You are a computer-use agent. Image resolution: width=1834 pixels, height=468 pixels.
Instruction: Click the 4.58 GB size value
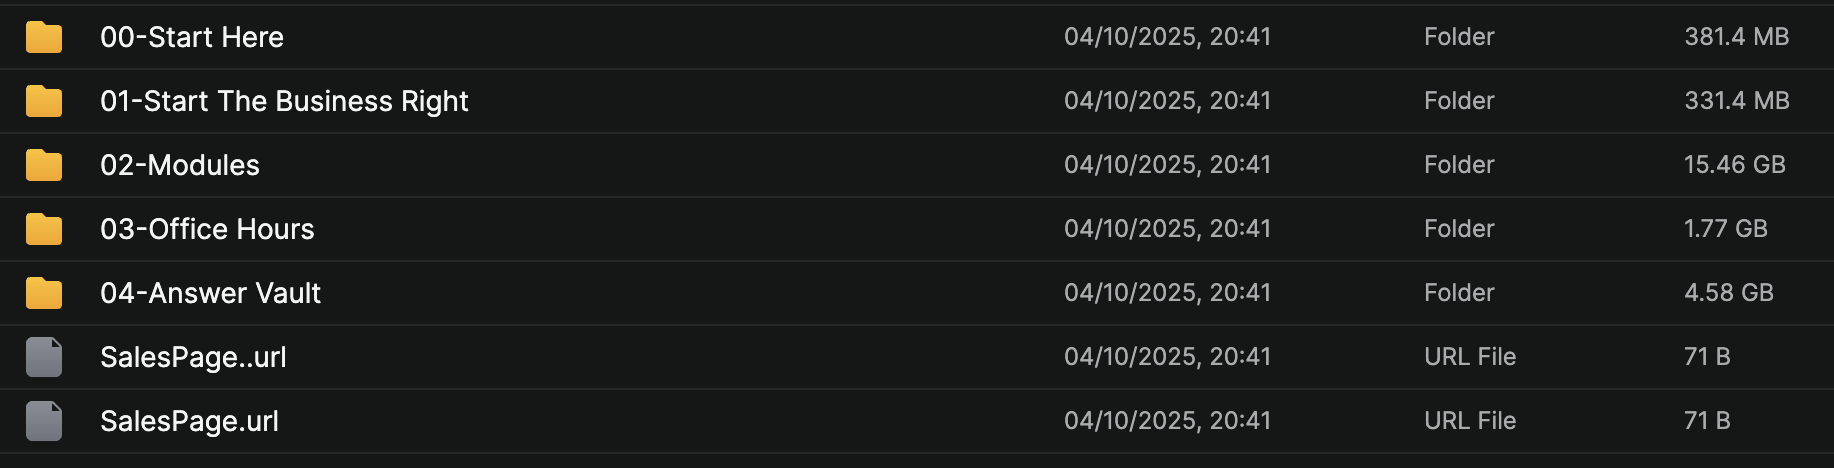tap(1728, 293)
